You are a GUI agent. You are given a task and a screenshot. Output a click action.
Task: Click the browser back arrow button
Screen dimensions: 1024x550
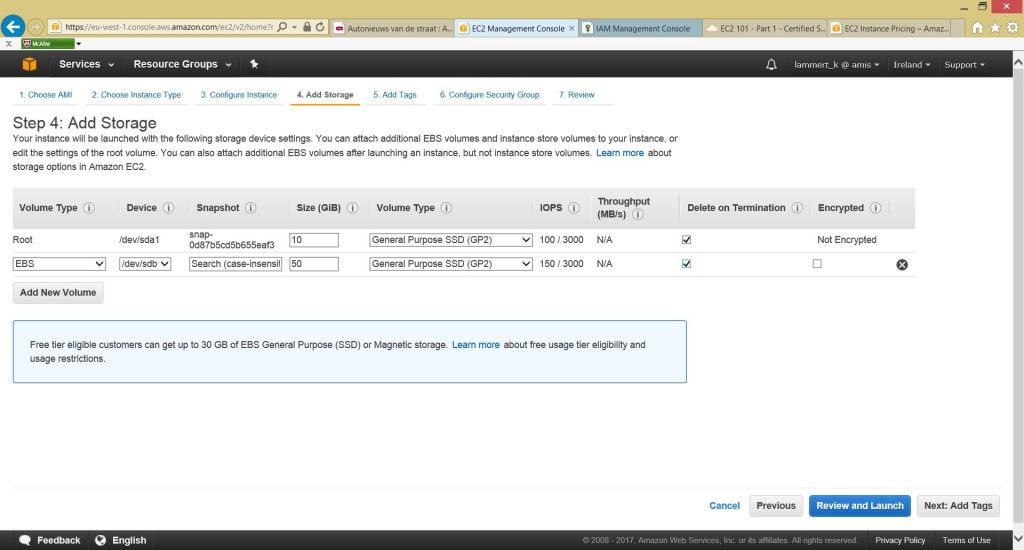[x=14, y=27]
